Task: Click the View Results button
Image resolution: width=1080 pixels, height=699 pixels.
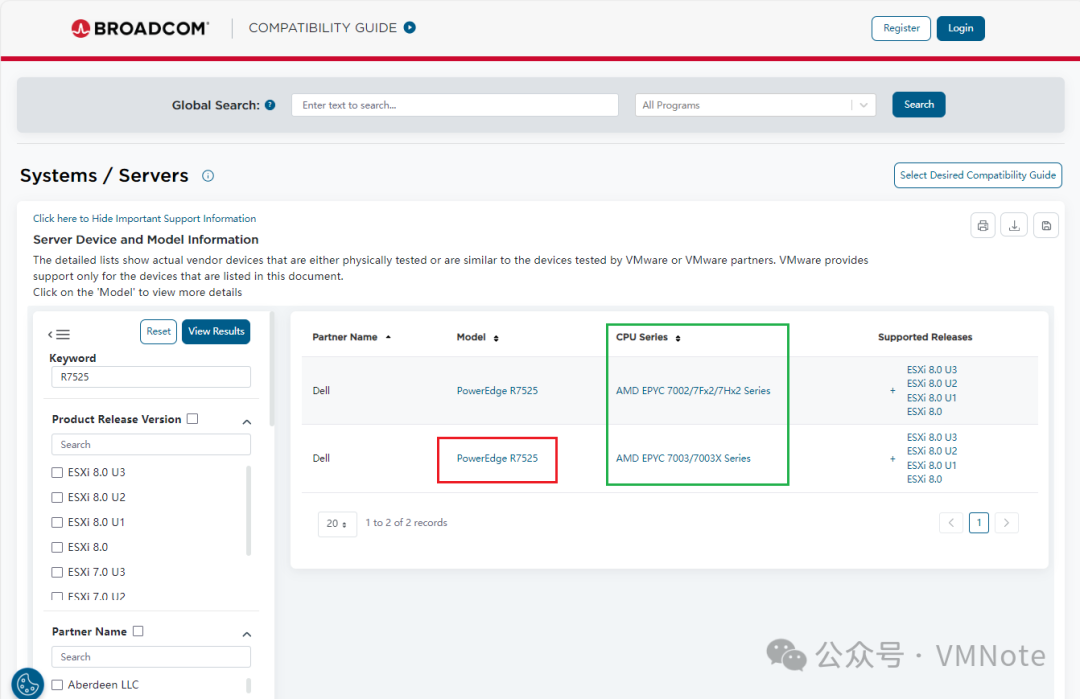Action: pos(216,331)
